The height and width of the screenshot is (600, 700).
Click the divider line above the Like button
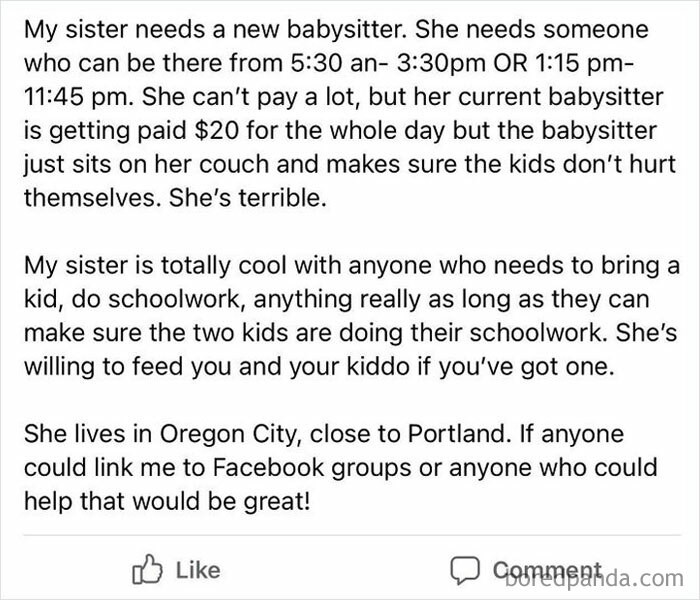coord(352,534)
